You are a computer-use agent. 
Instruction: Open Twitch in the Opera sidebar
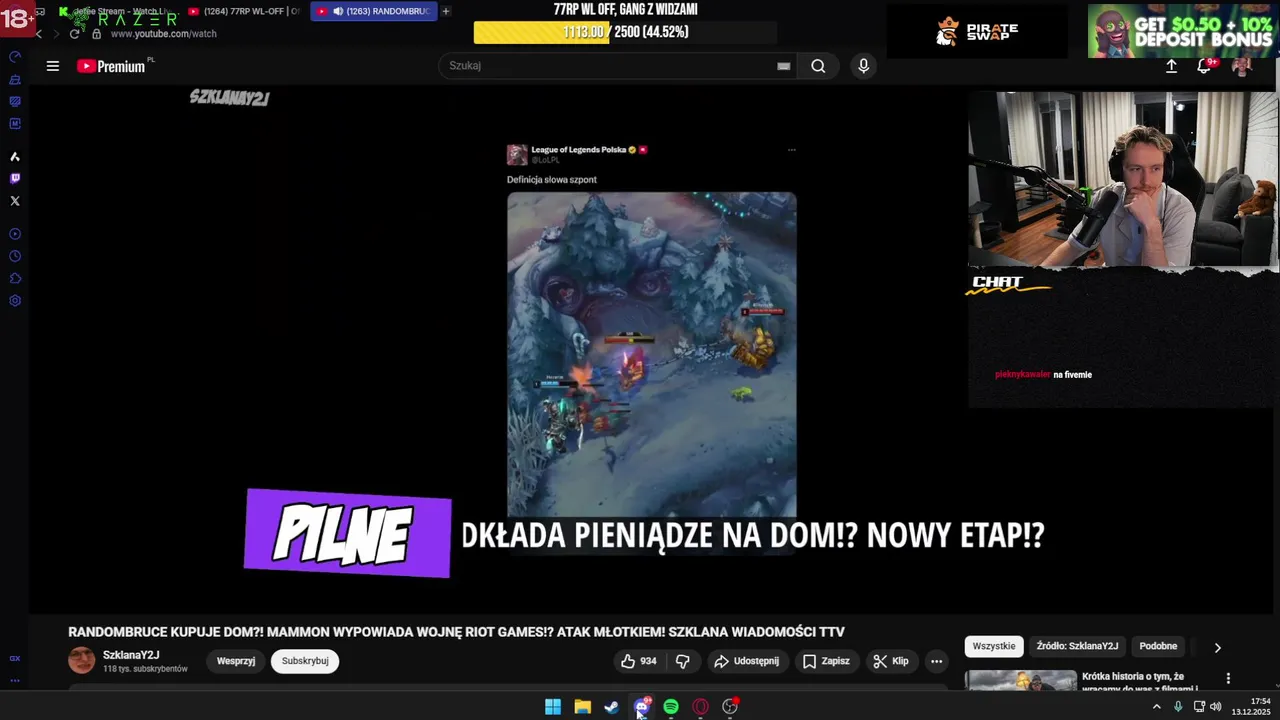tap(15, 179)
